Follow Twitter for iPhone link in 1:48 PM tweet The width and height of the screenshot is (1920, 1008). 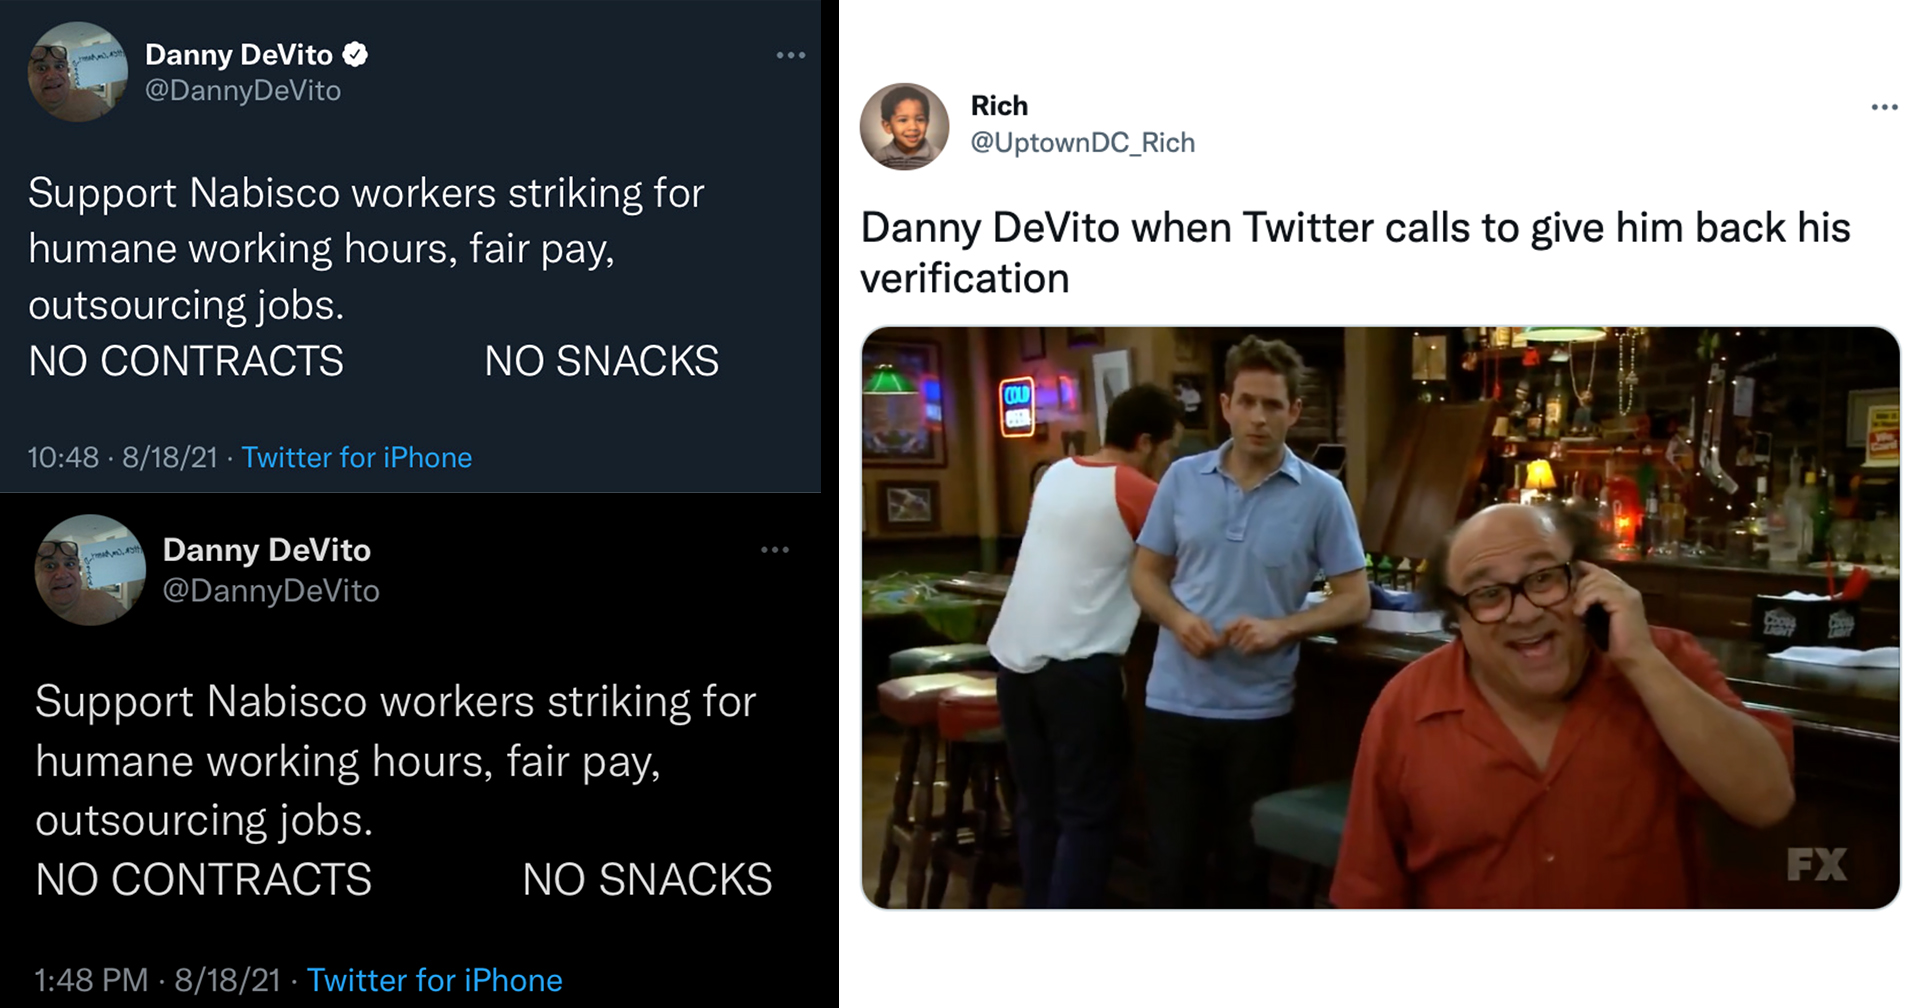coord(434,980)
